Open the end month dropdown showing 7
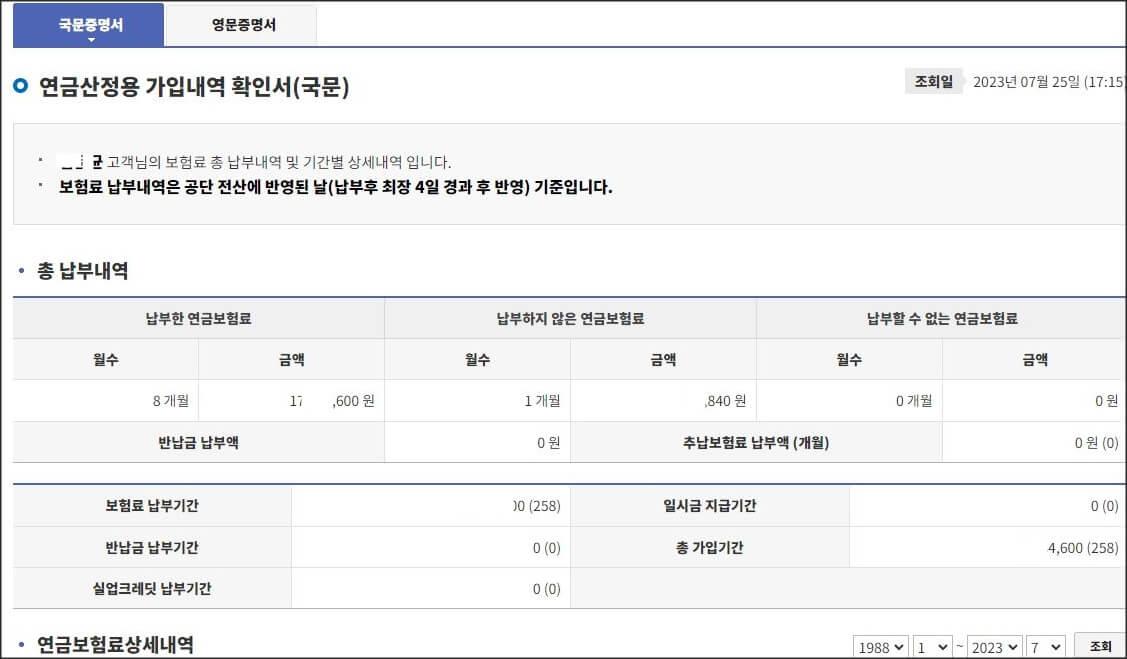The height and width of the screenshot is (659, 1127). (x=1046, y=647)
